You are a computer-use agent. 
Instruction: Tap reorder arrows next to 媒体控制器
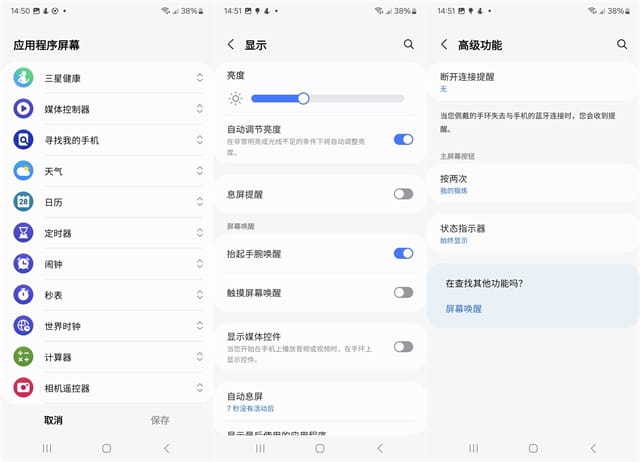coord(199,109)
